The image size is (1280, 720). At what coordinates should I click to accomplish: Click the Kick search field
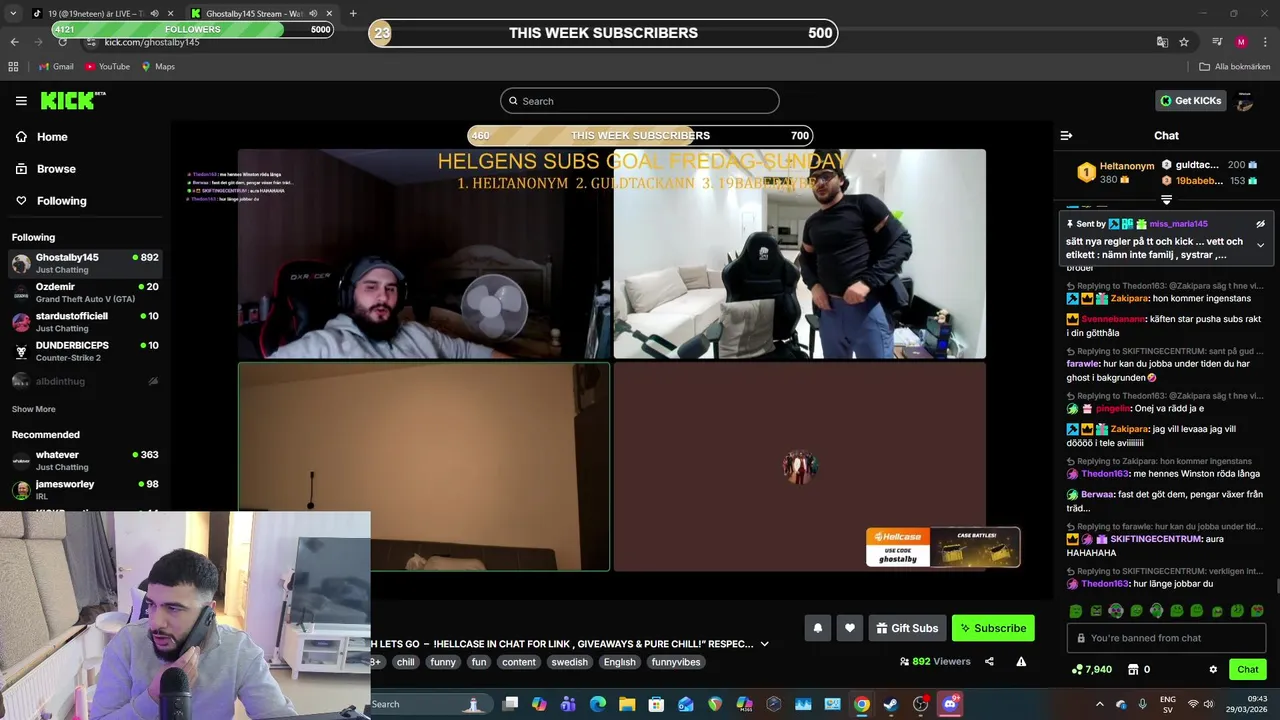click(x=640, y=101)
